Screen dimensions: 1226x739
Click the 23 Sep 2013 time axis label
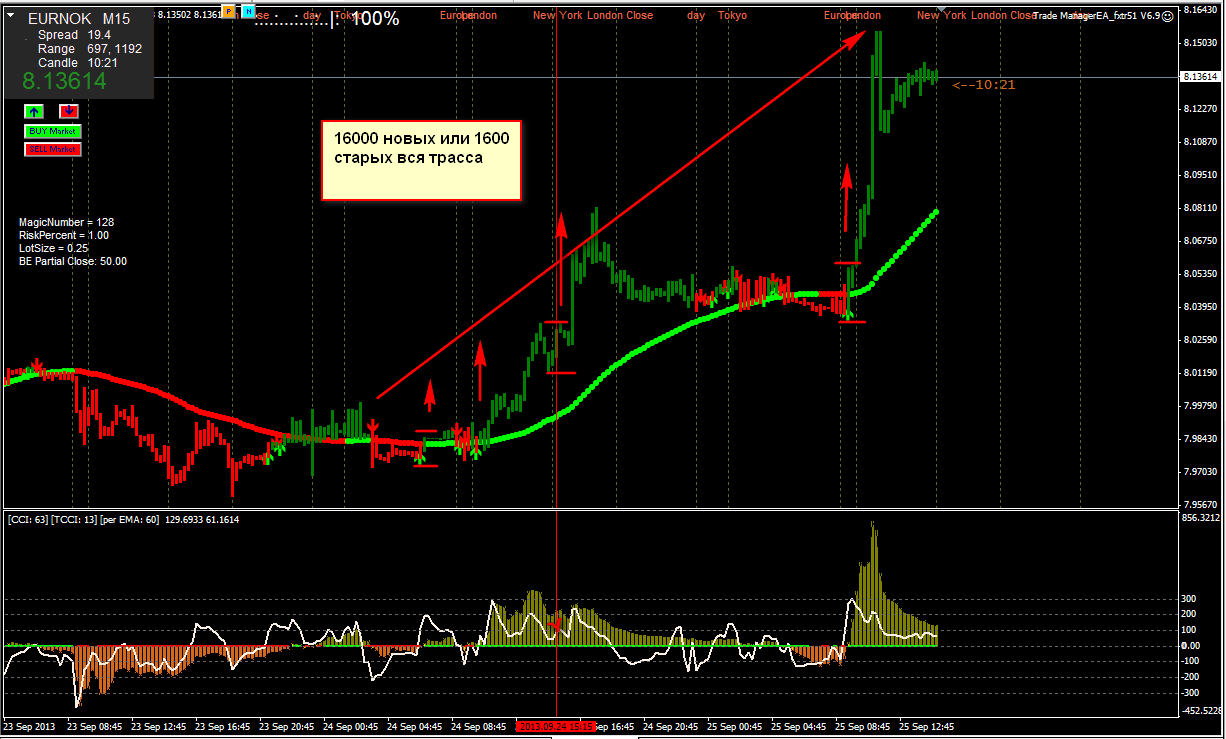coord(31,726)
